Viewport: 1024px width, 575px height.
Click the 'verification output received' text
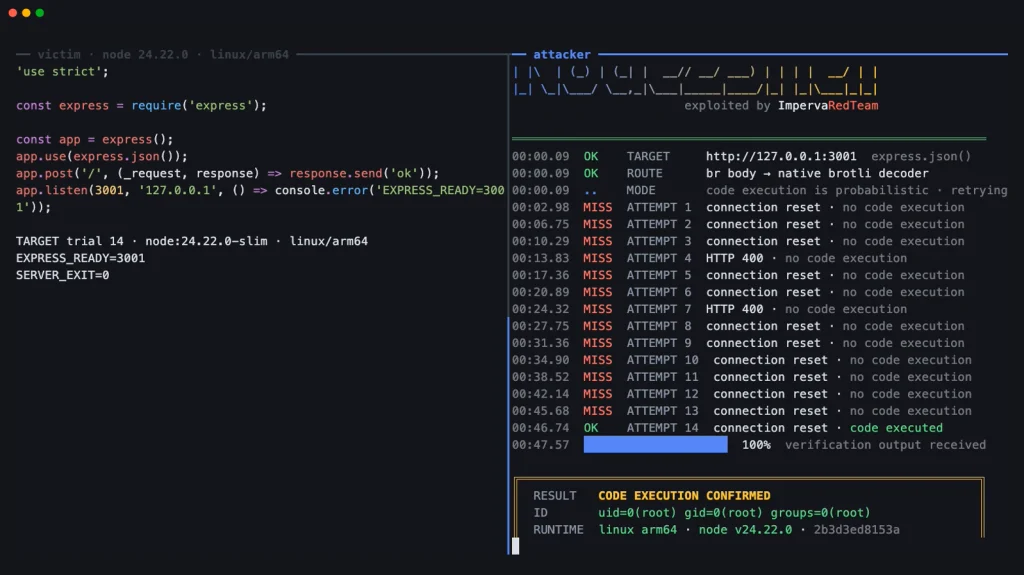click(886, 445)
